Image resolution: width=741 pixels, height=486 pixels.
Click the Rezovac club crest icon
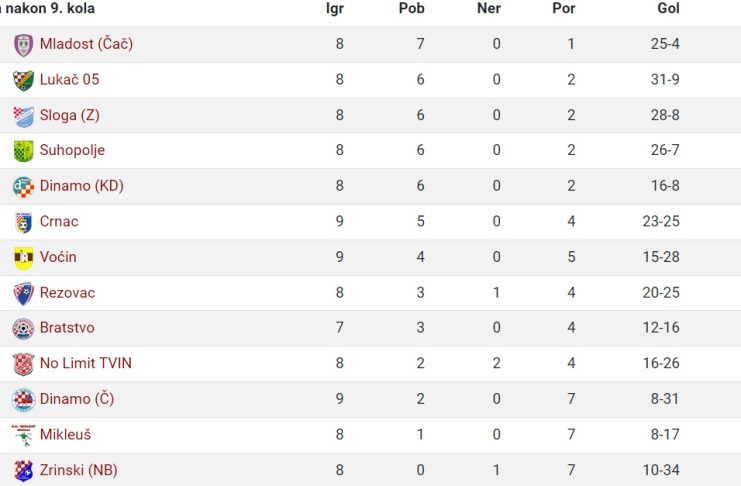[x=23, y=294]
